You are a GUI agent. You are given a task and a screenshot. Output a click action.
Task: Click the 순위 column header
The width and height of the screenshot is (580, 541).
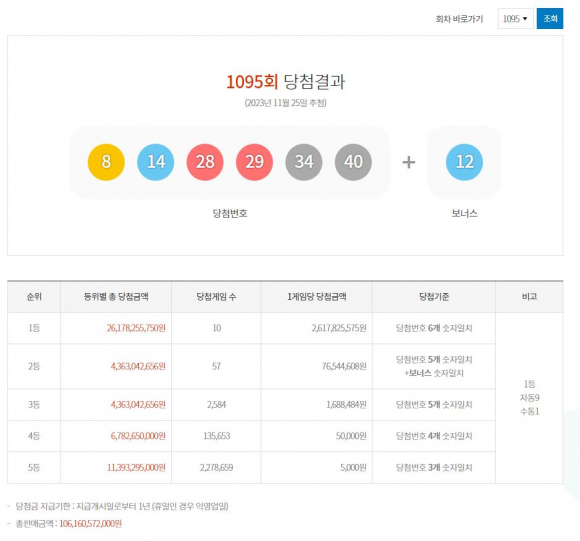(34, 297)
